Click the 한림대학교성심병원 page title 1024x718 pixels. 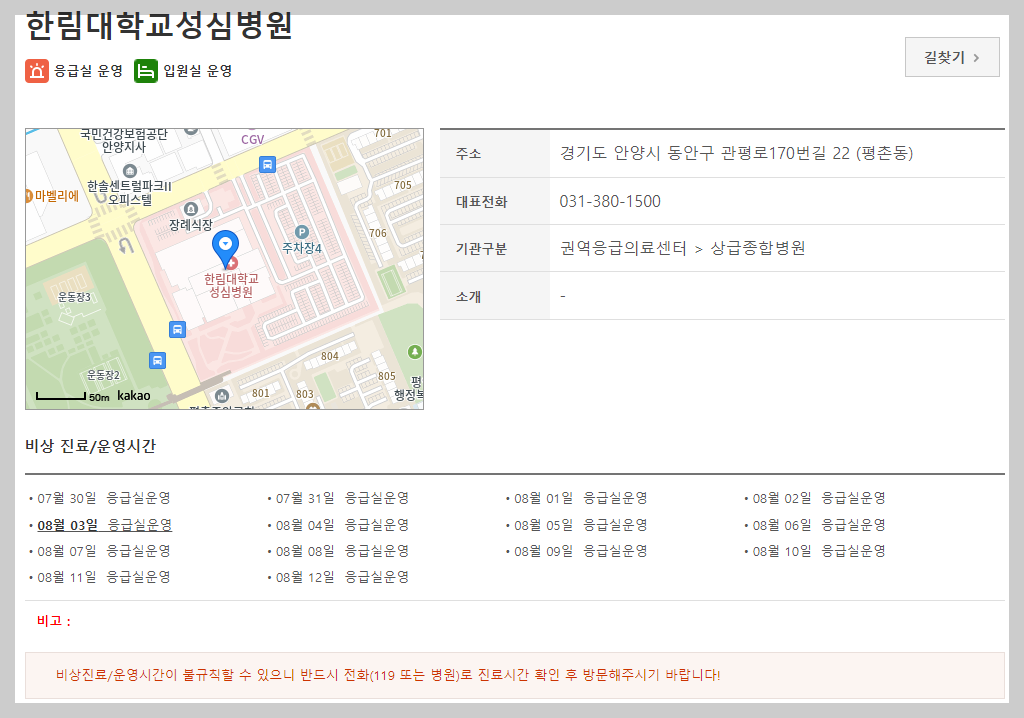tap(159, 26)
